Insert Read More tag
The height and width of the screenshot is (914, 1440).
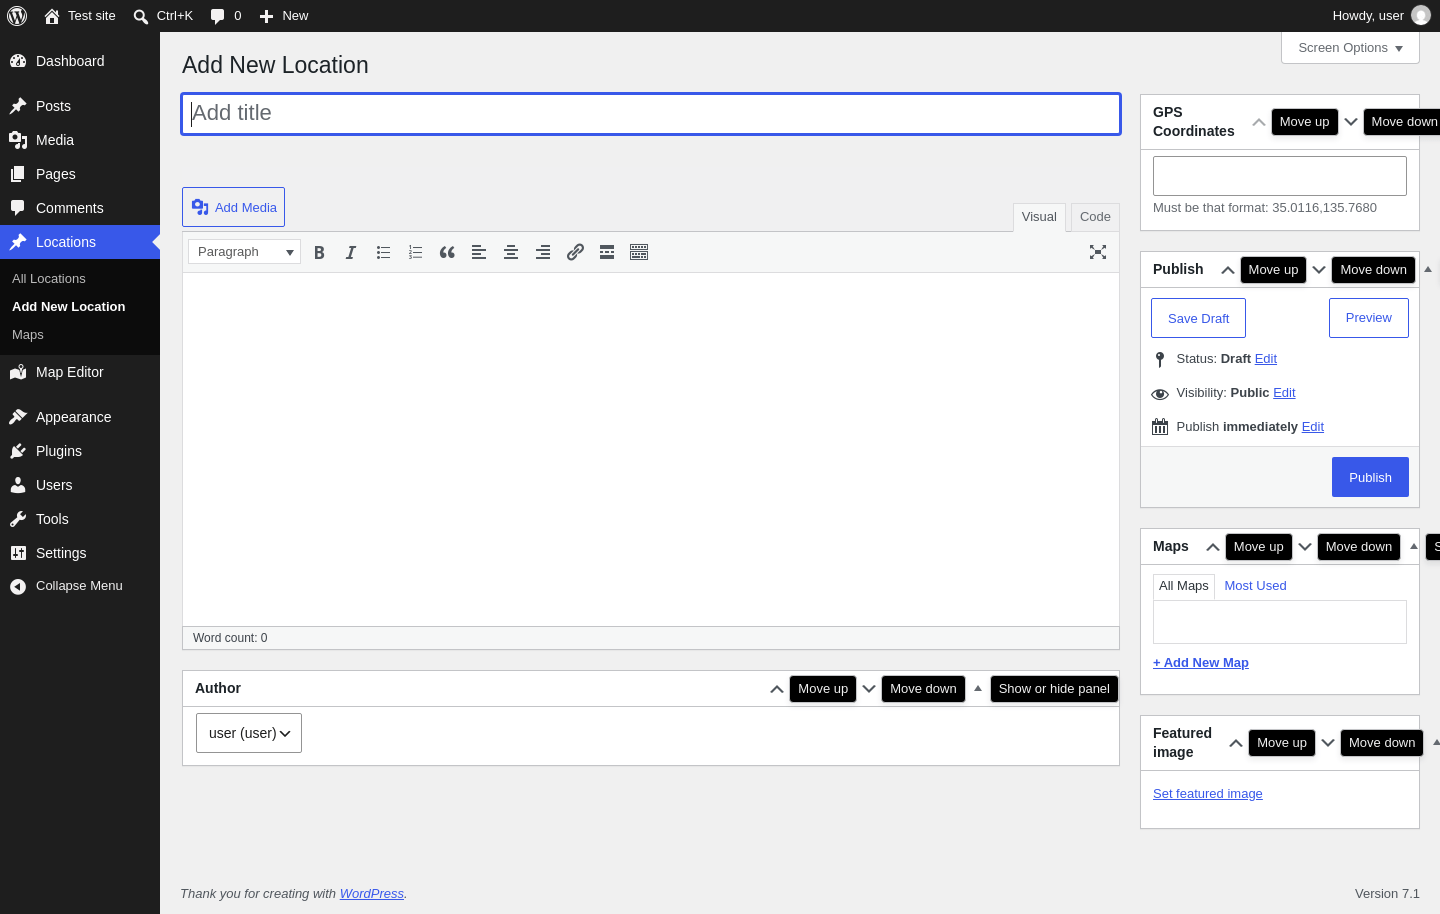(607, 252)
